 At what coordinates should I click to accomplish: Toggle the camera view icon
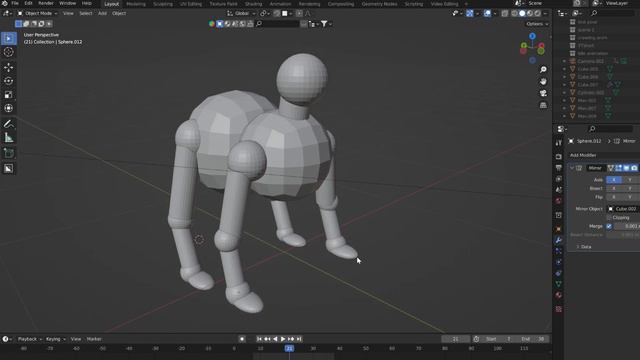click(543, 93)
